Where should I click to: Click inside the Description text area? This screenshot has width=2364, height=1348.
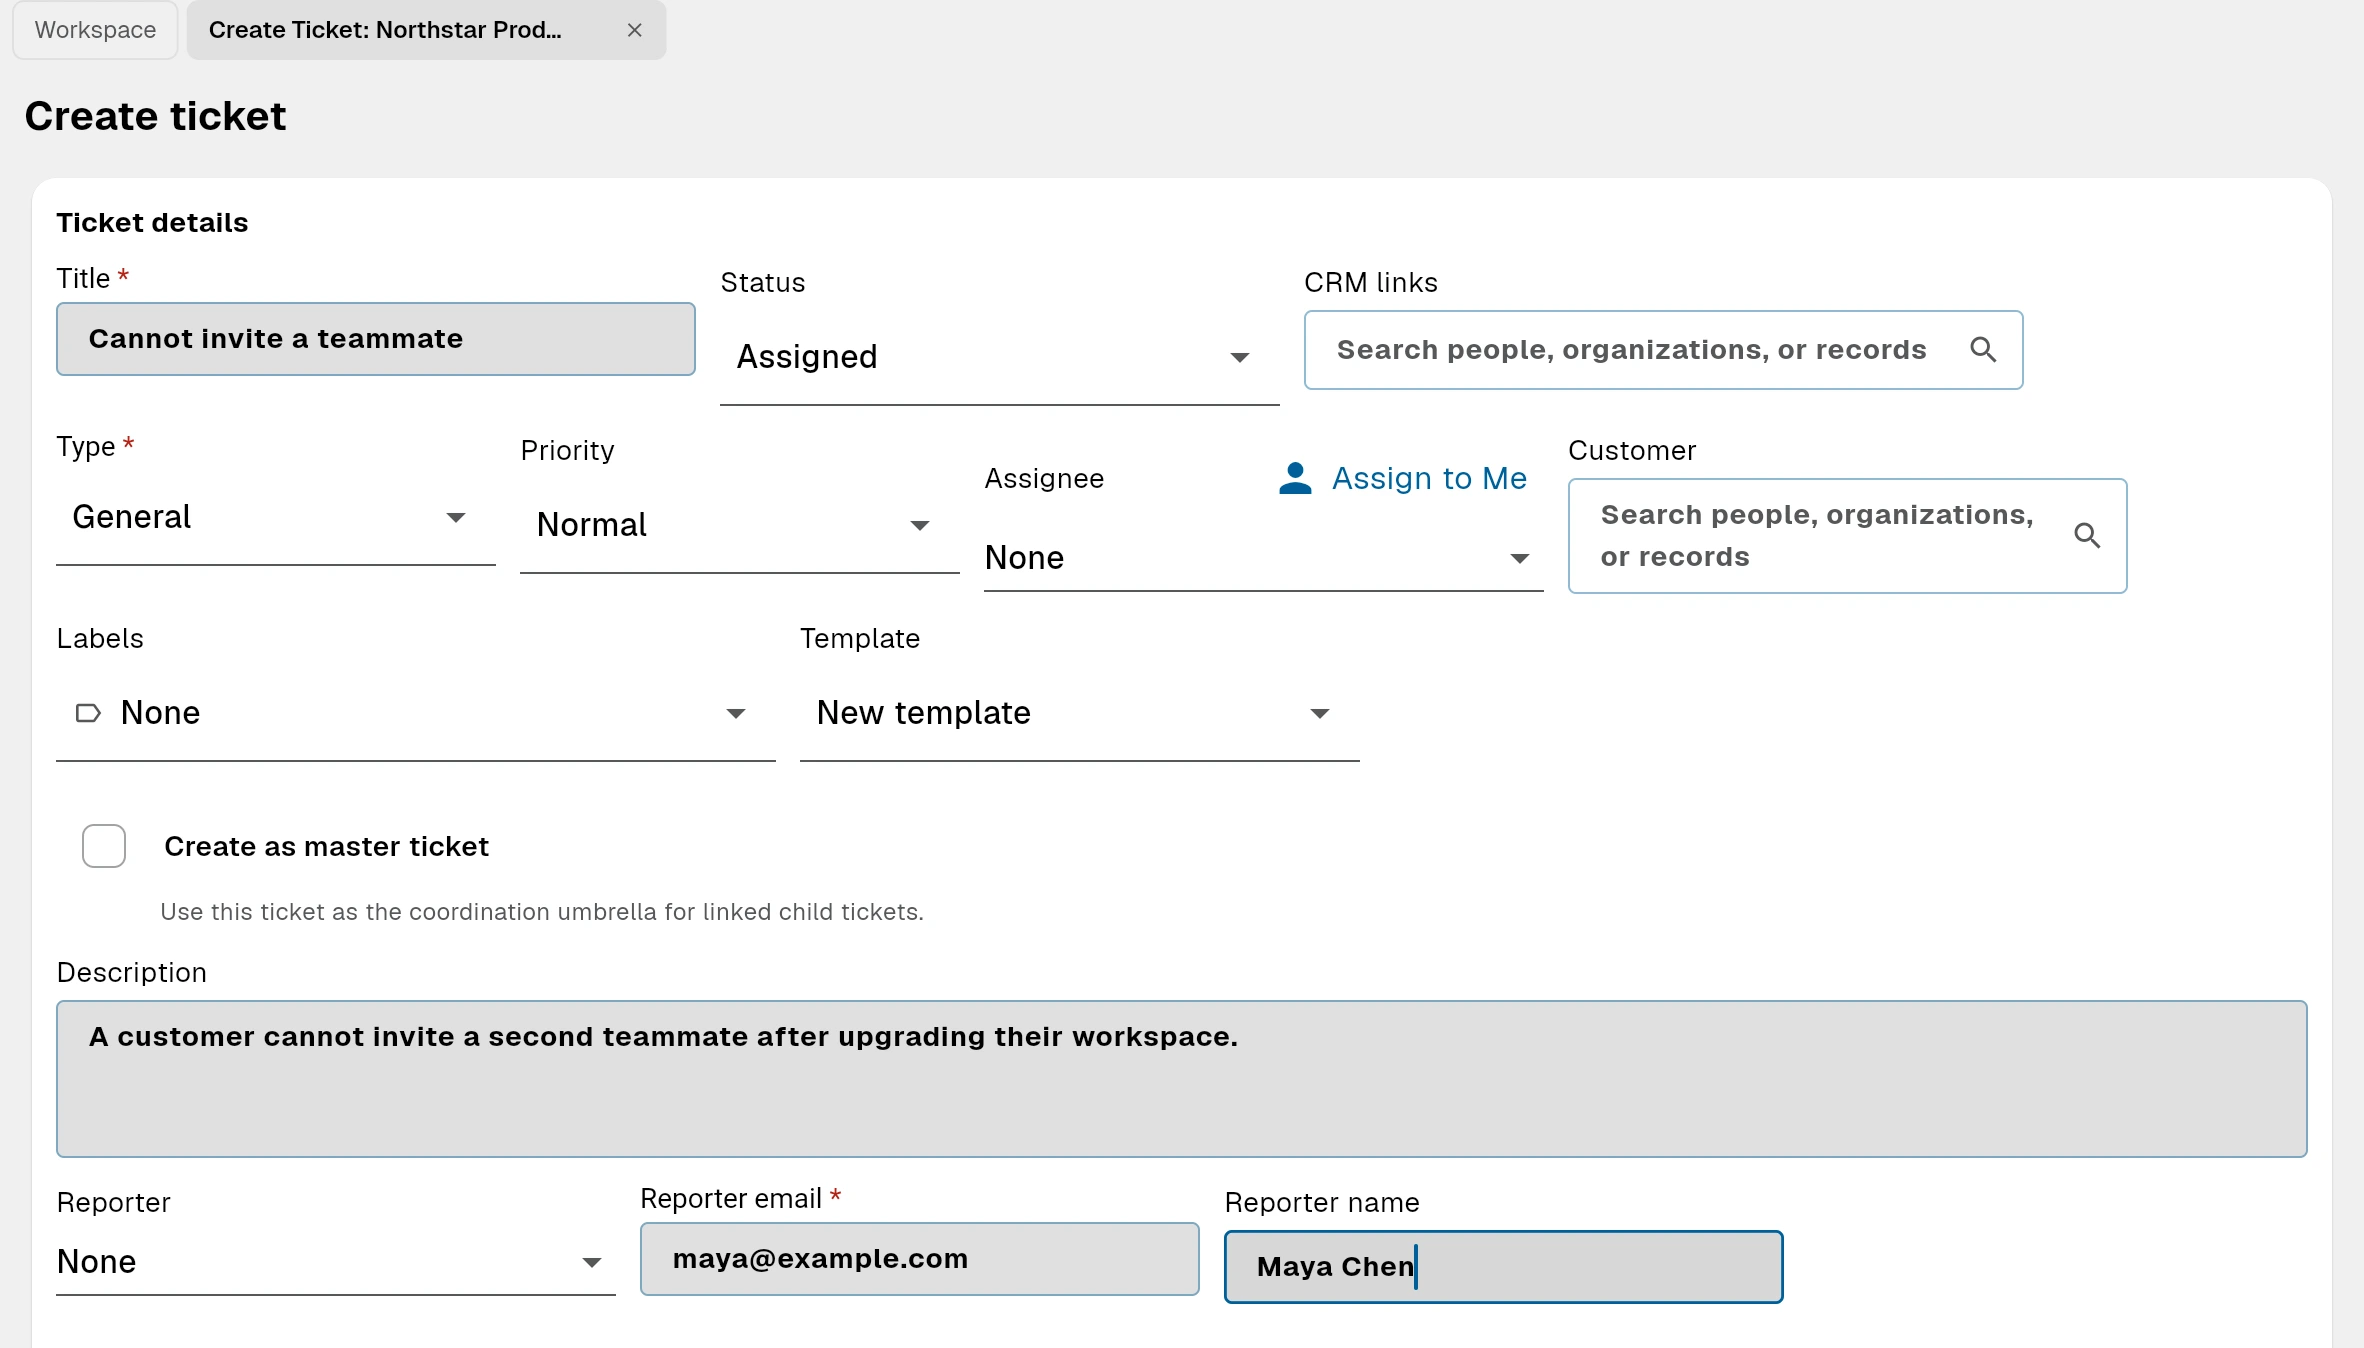point(1181,1079)
